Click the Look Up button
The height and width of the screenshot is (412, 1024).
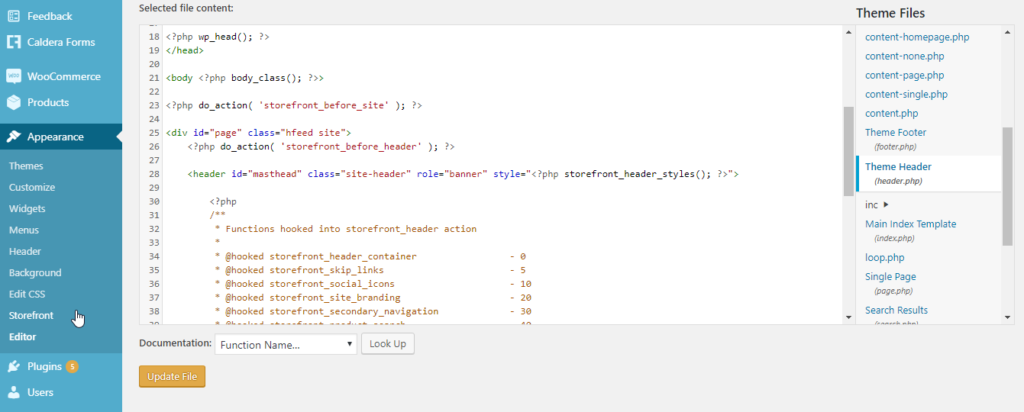[x=388, y=343]
